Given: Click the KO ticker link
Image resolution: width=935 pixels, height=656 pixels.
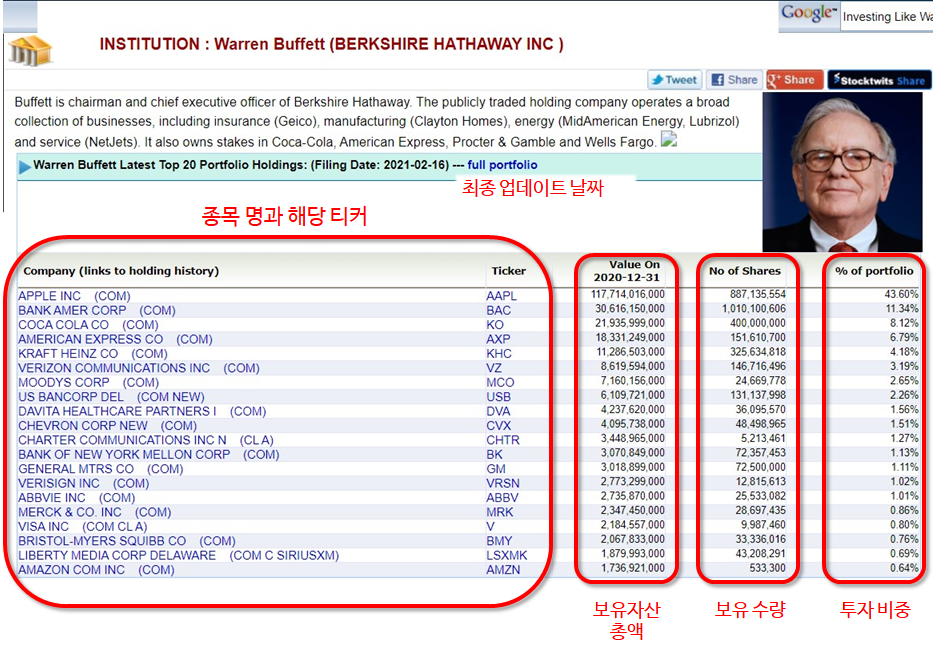Looking at the screenshot, I should click(x=495, y=325).
